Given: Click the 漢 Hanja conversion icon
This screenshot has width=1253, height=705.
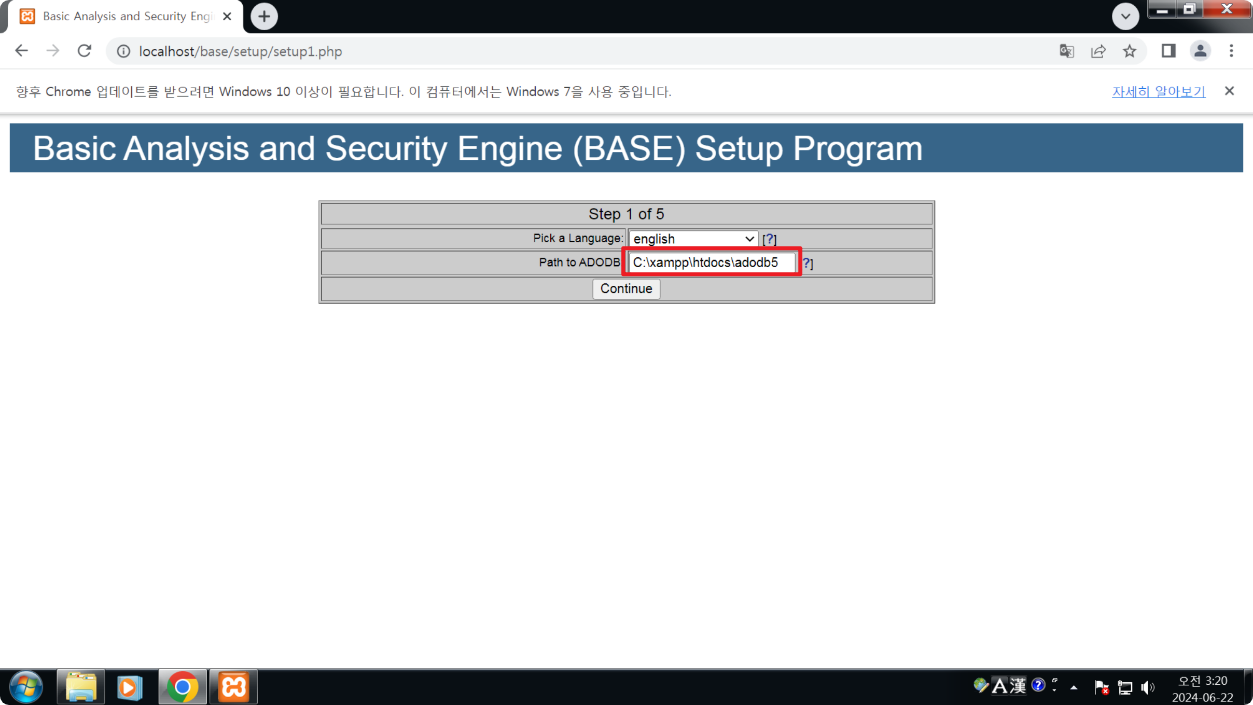Looking at the screenshot, I should tap(1018, 686).
